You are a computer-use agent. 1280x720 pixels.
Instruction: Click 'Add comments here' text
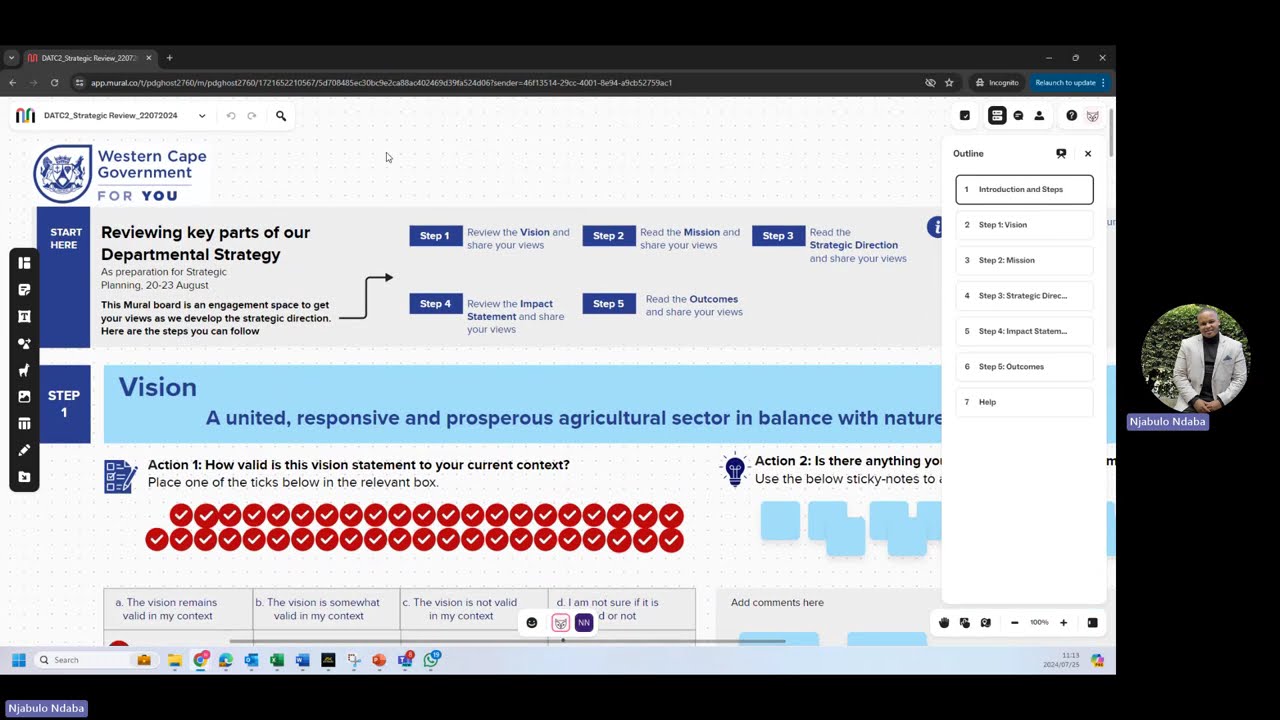point(777,603)
